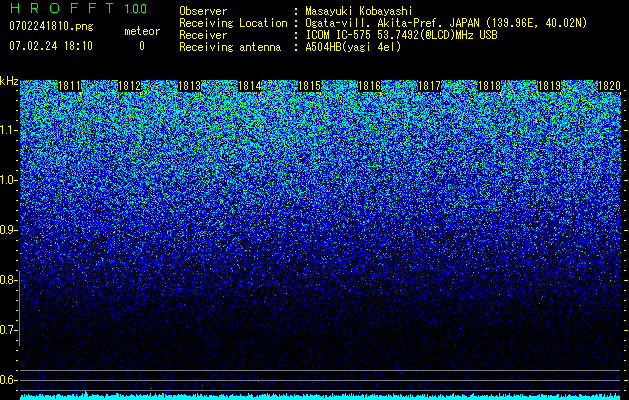Click the 0.9 kHz axis label
Viewport: 629px width, 400px height.
click(x=8, y=230)
